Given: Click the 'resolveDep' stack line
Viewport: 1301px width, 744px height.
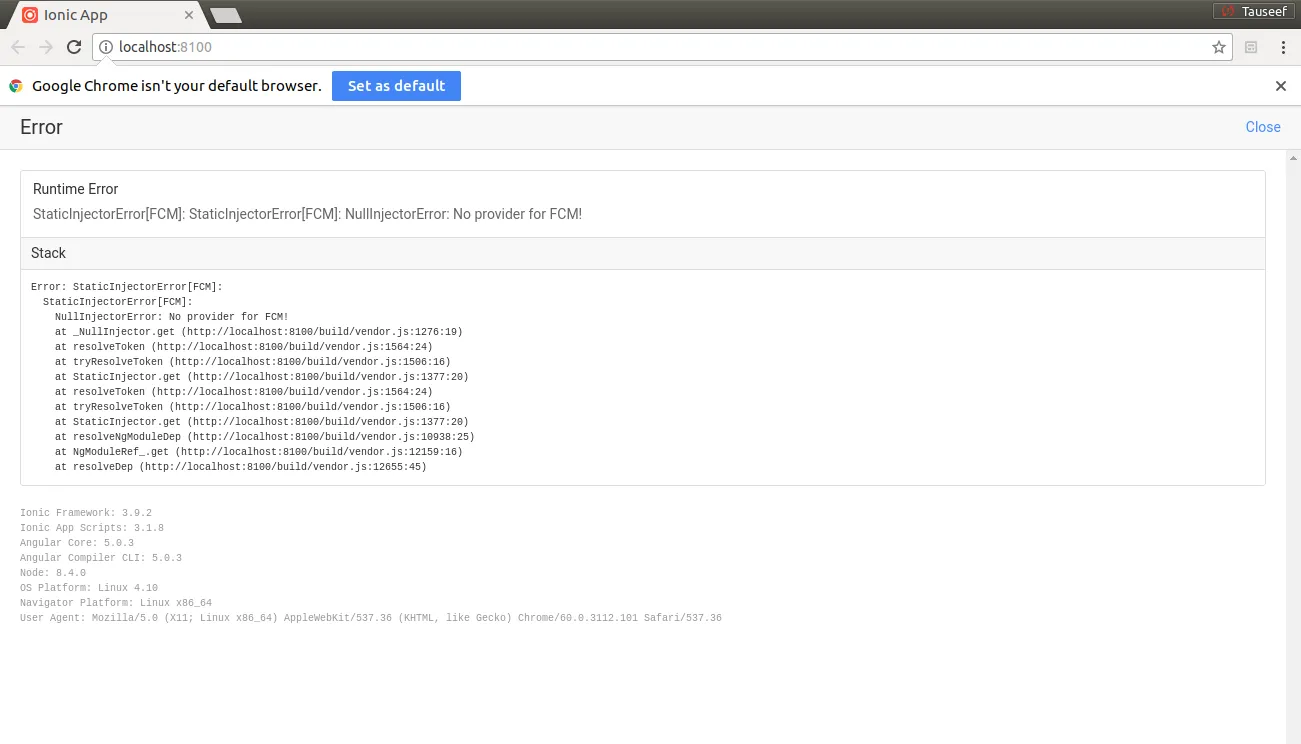Looking at the screenshot, I should point(241,467).
